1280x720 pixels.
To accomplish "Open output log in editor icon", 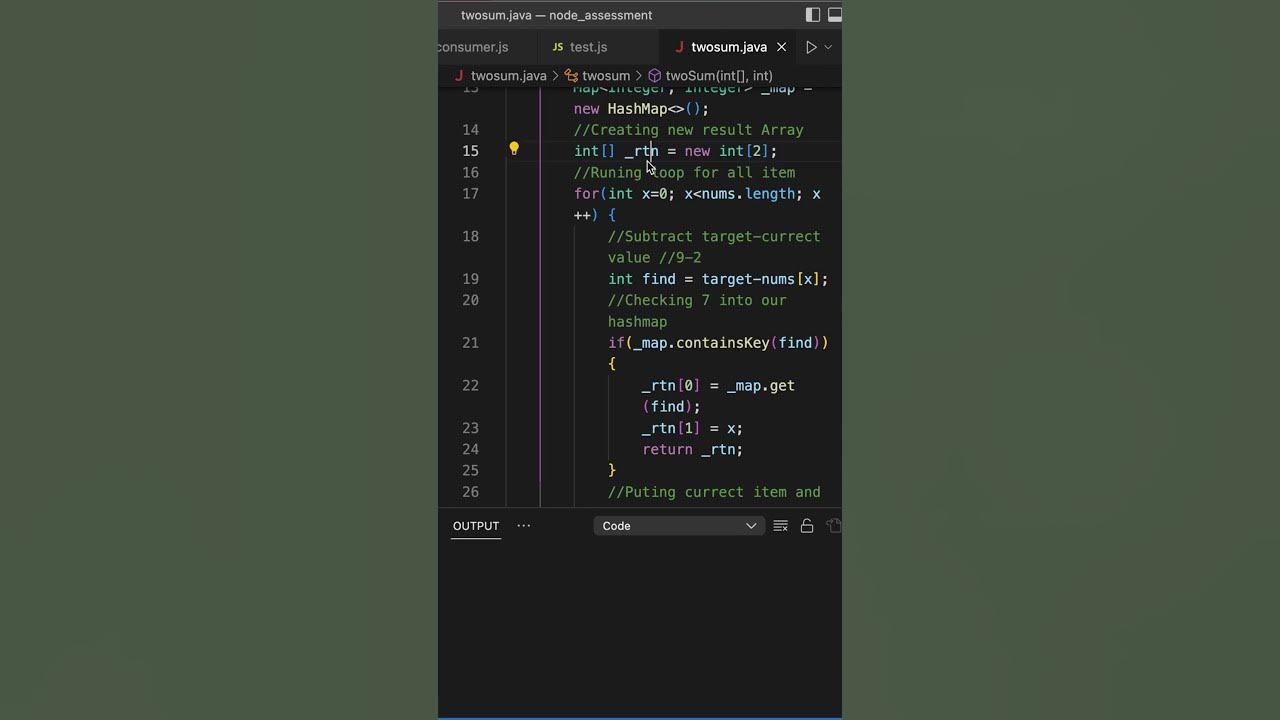I will point(834,526).
